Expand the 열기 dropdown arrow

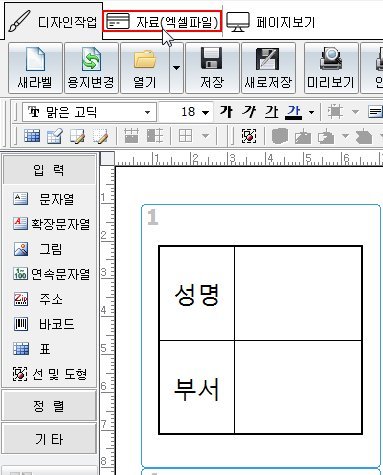tap(176, 68)
